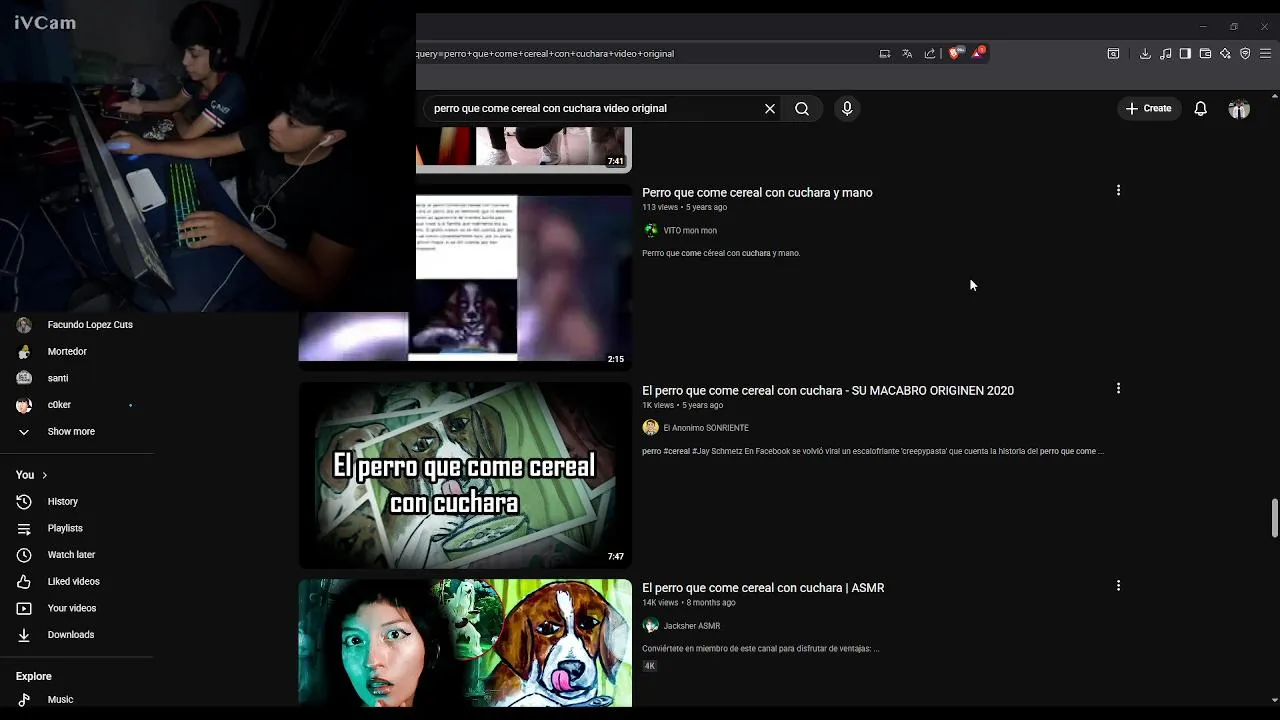1280x720 pixels.
Task: Start voice search with the microphone icon
Action: (x=847, y=108)
